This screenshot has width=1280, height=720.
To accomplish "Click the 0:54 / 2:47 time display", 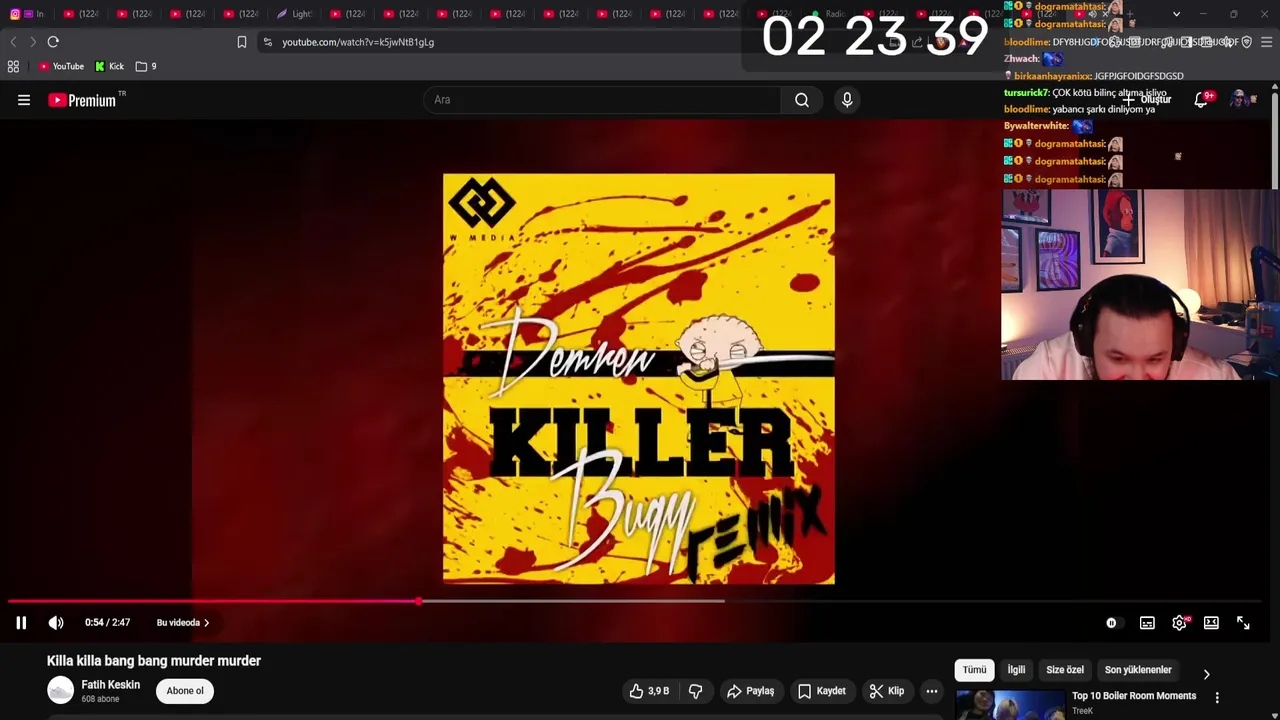I will click(107, 623).
